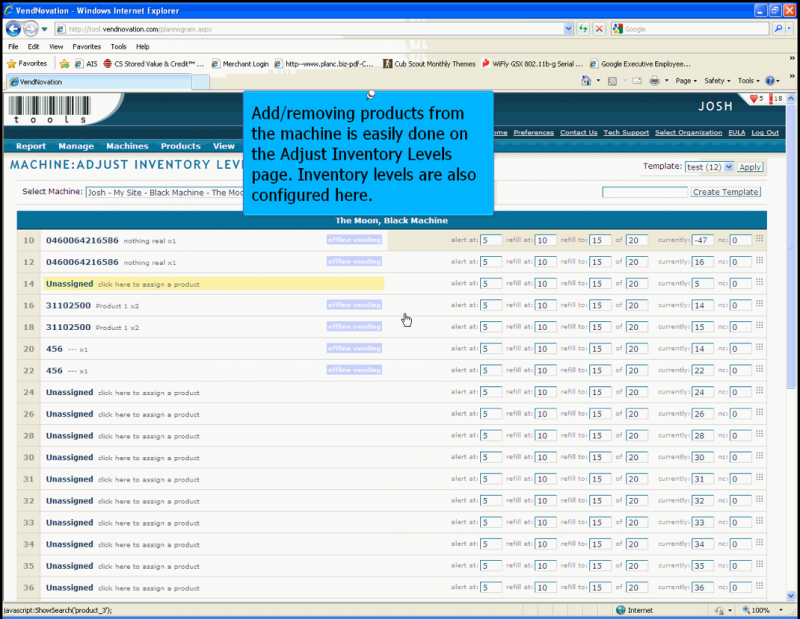This screenshot has width=800, height=619.
Task: Click the Add to Favorites bar icon
Action: (64, 64)
